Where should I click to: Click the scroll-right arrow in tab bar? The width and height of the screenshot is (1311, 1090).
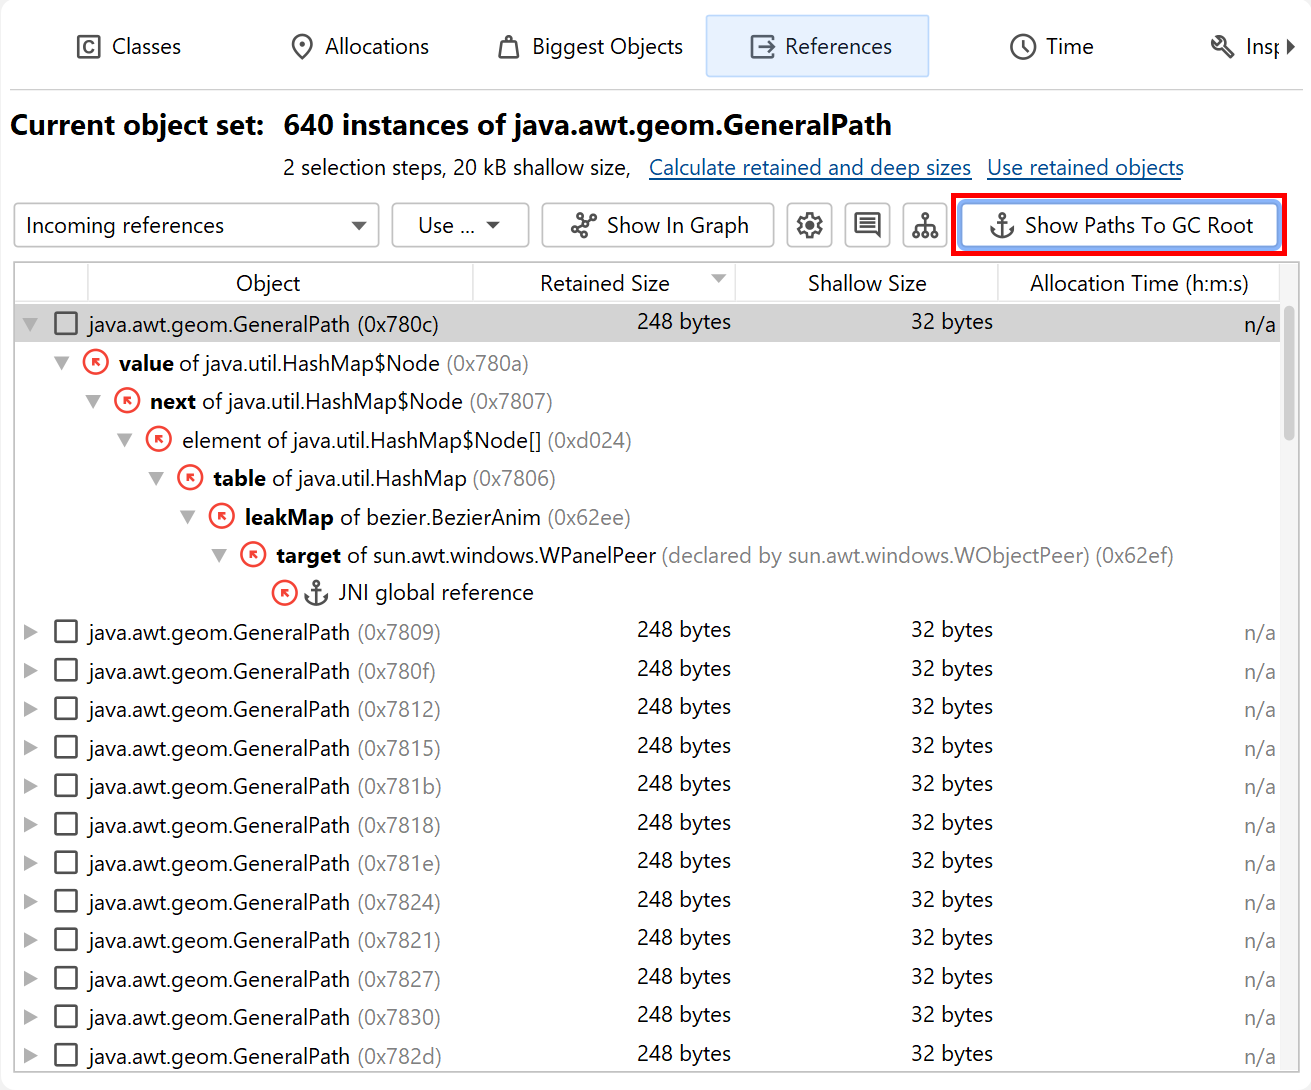(x=1291, y=47)
